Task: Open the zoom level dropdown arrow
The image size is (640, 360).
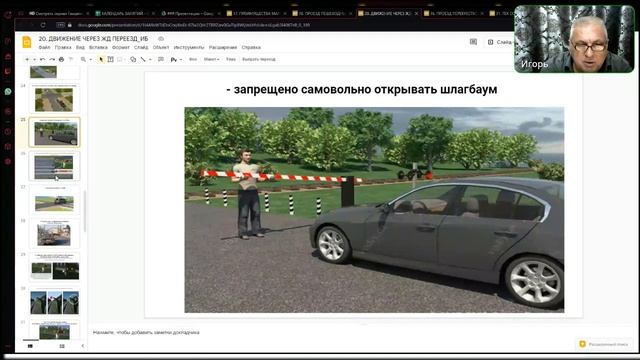Action: [90, 60]
